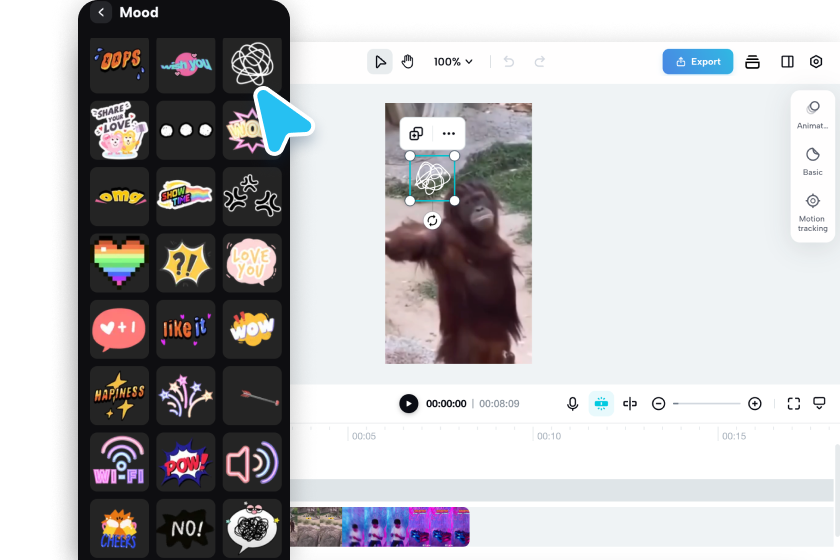Screen dimensions: 840x560
Task: Undo the last action
Action: click(x=509, y=62)
